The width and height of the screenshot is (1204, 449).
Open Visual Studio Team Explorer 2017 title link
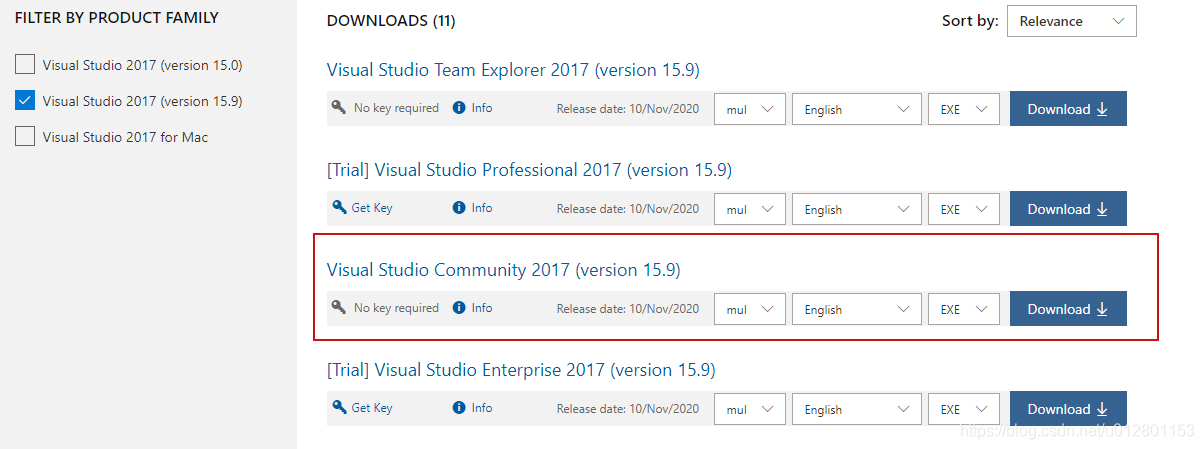pyautogui.click(x=513, y=70)
